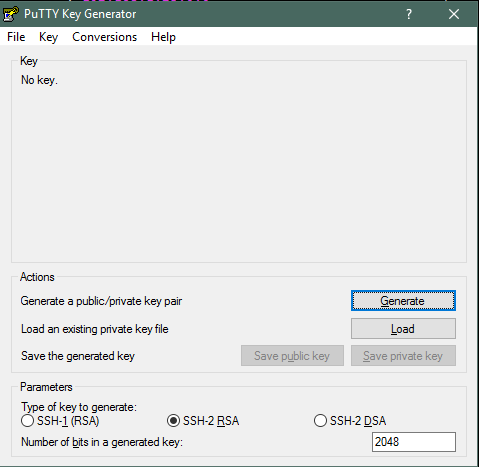Click the question mark help button
This screenshot has width=479, height=467.
[x=409, y=14]
